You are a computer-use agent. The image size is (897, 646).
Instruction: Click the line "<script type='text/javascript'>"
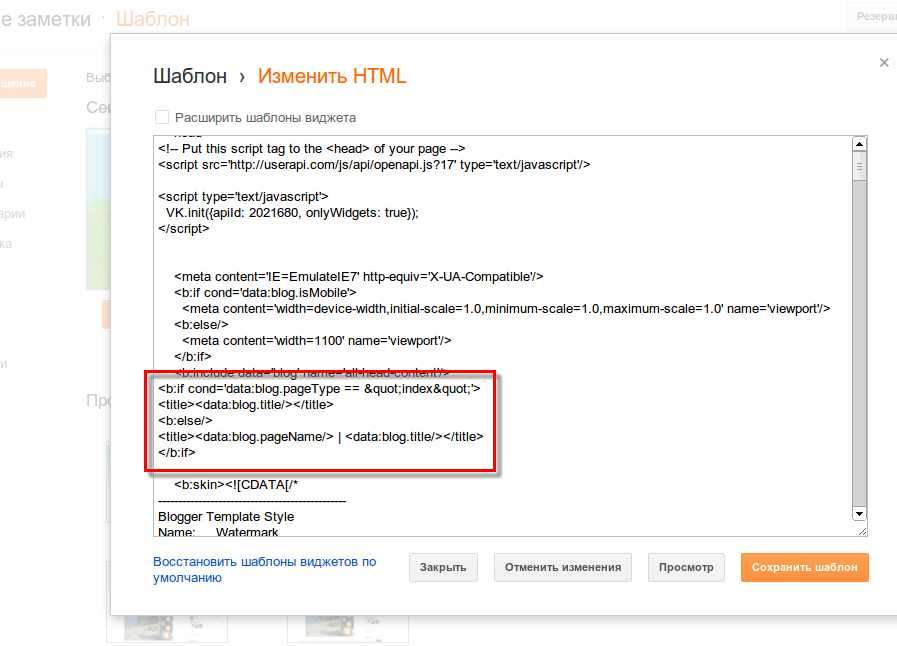click(243, 197)
